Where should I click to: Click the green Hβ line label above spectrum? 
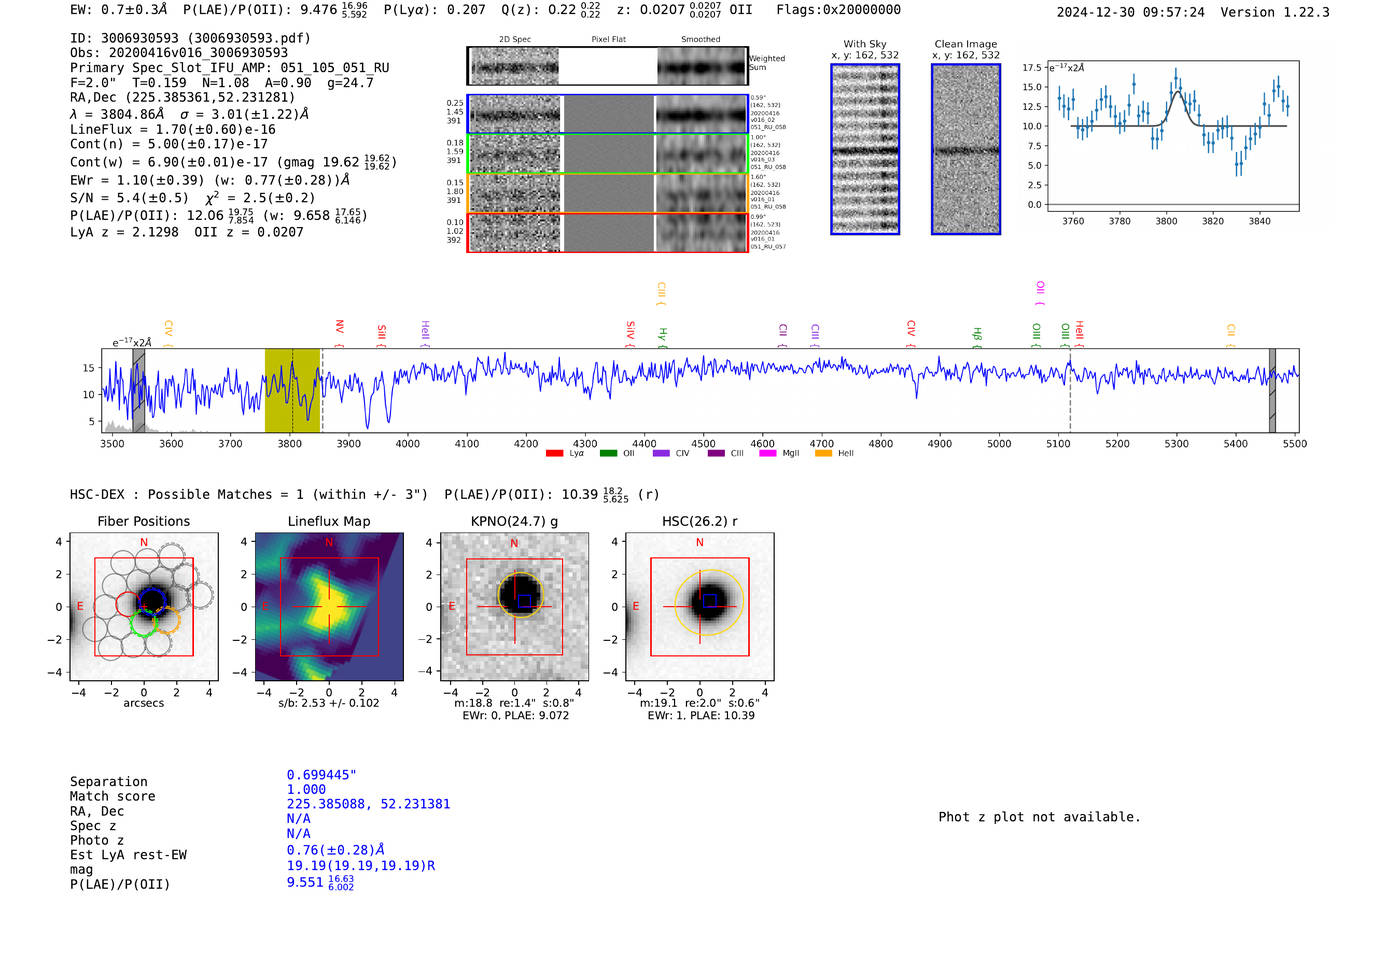point(977,334)
